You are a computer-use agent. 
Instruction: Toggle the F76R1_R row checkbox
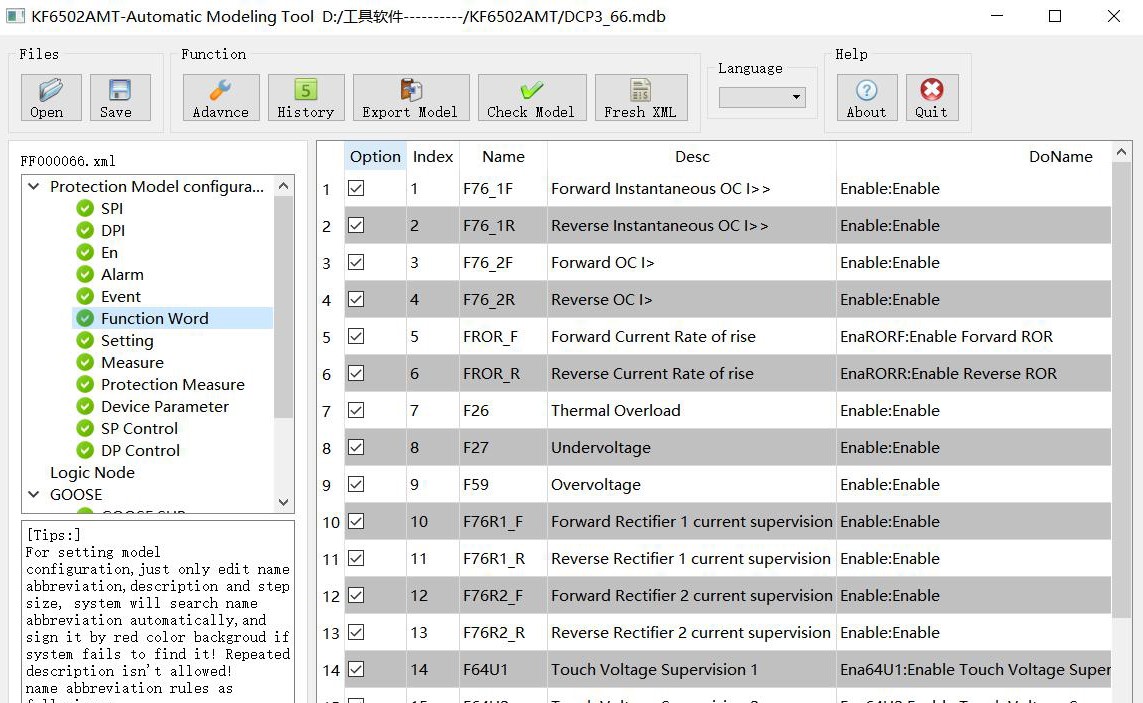[356, 559]
